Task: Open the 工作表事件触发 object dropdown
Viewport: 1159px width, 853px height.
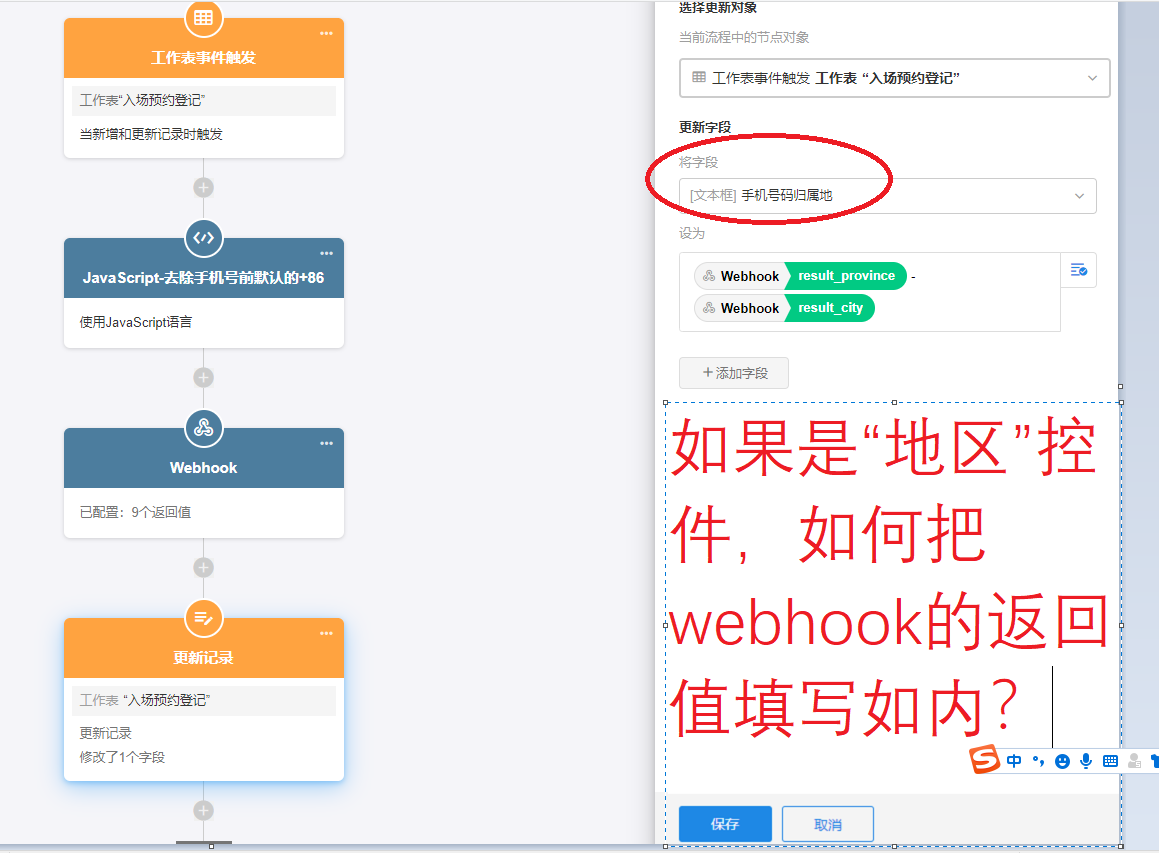Action: 894,78
